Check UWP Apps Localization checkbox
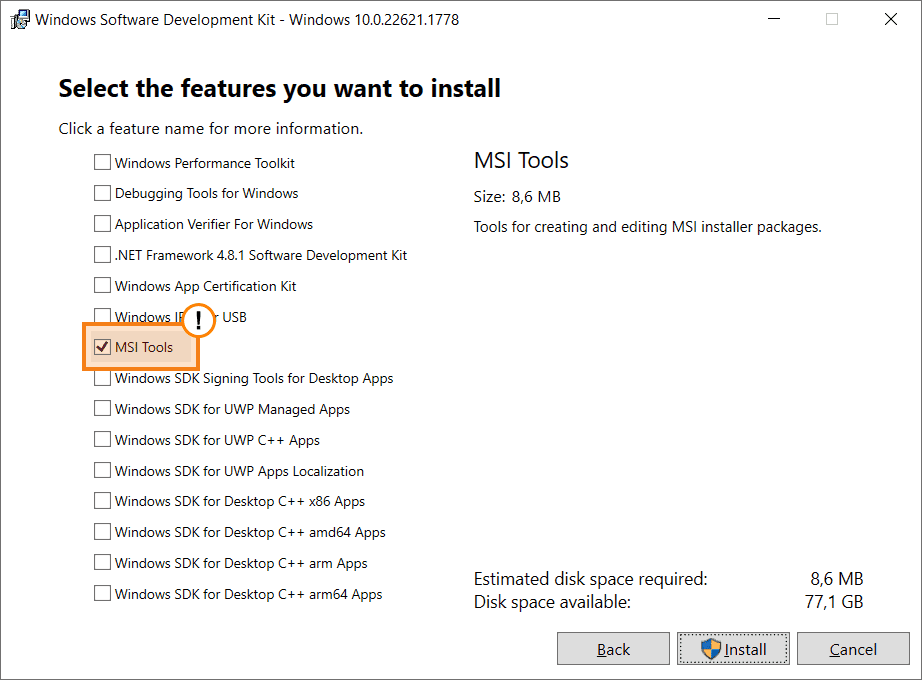The height and width of the screenshot is (680, 922). coord(102,470)
